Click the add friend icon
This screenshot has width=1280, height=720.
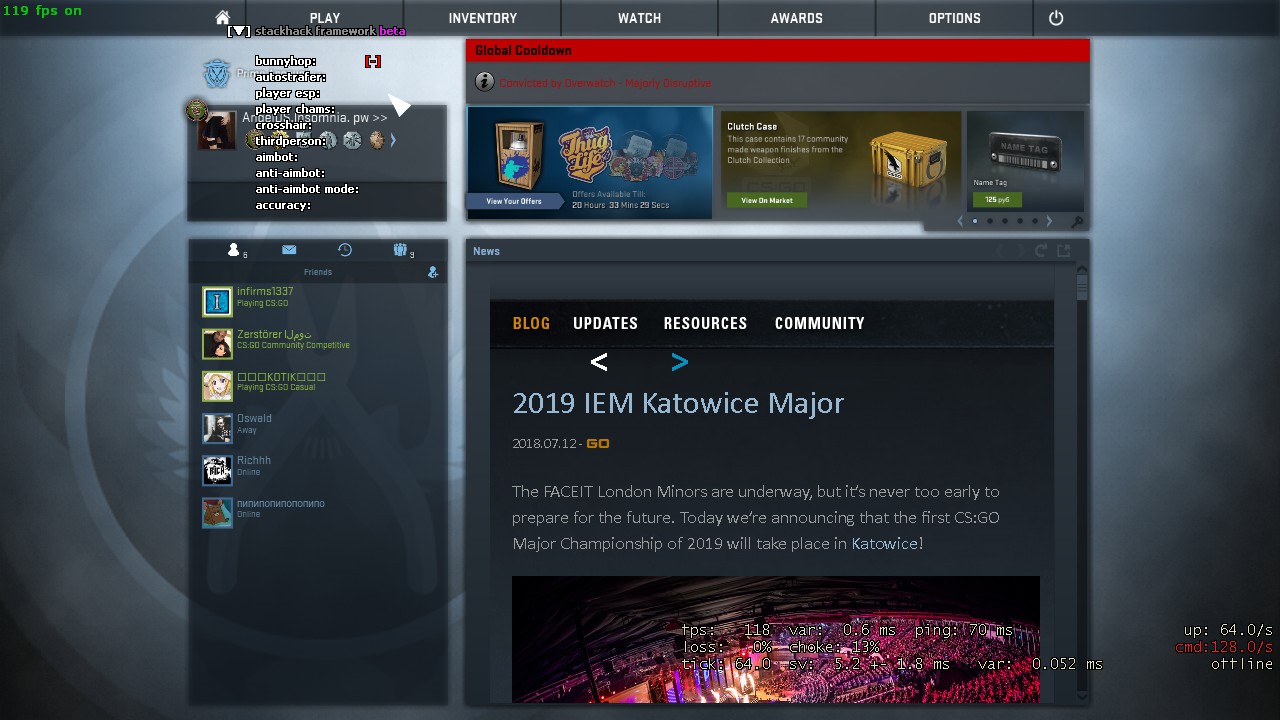pyautogui.click(x=433, y=272)
